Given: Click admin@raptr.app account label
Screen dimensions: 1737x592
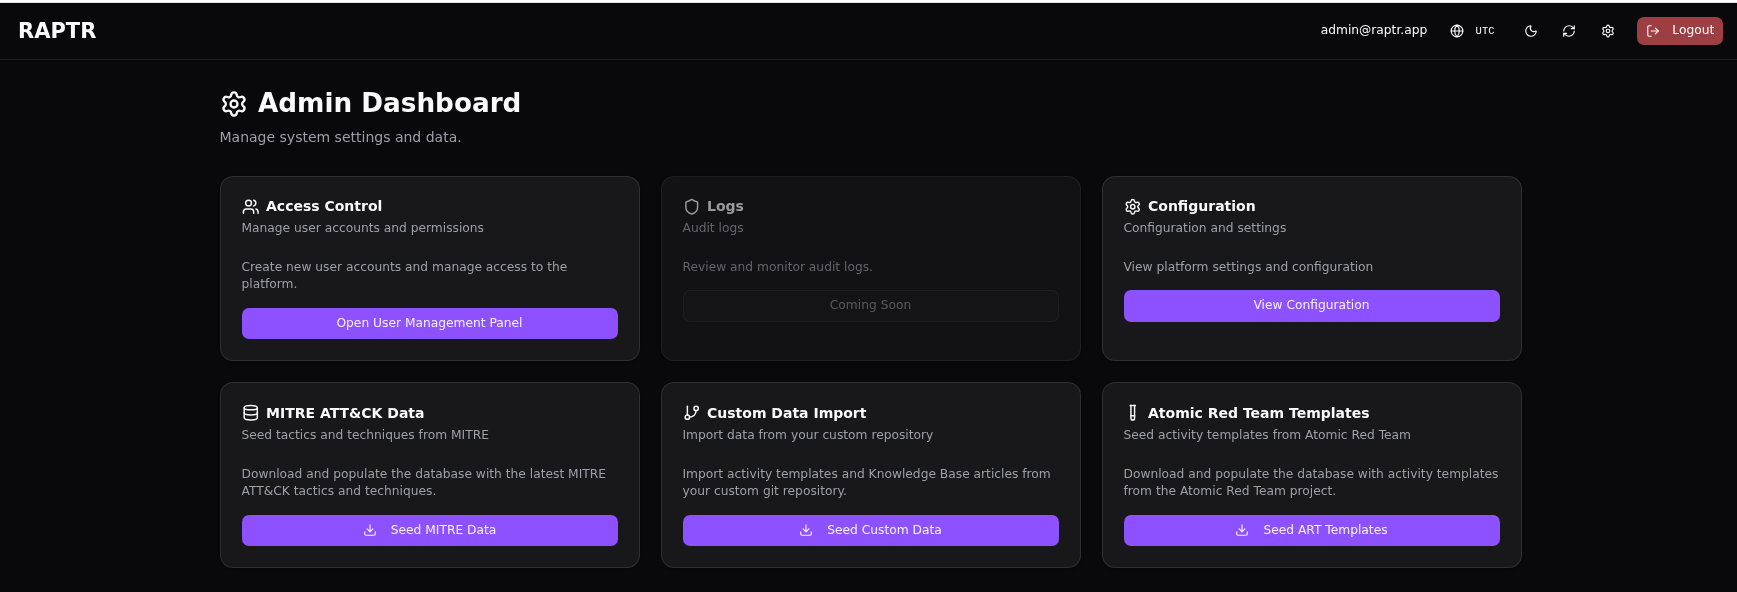Looking at the screenshot, I should click(1373, 30).
